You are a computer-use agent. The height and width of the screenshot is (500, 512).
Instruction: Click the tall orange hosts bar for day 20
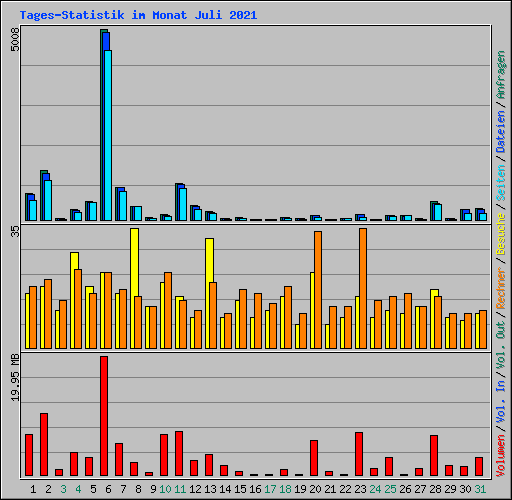318,290
